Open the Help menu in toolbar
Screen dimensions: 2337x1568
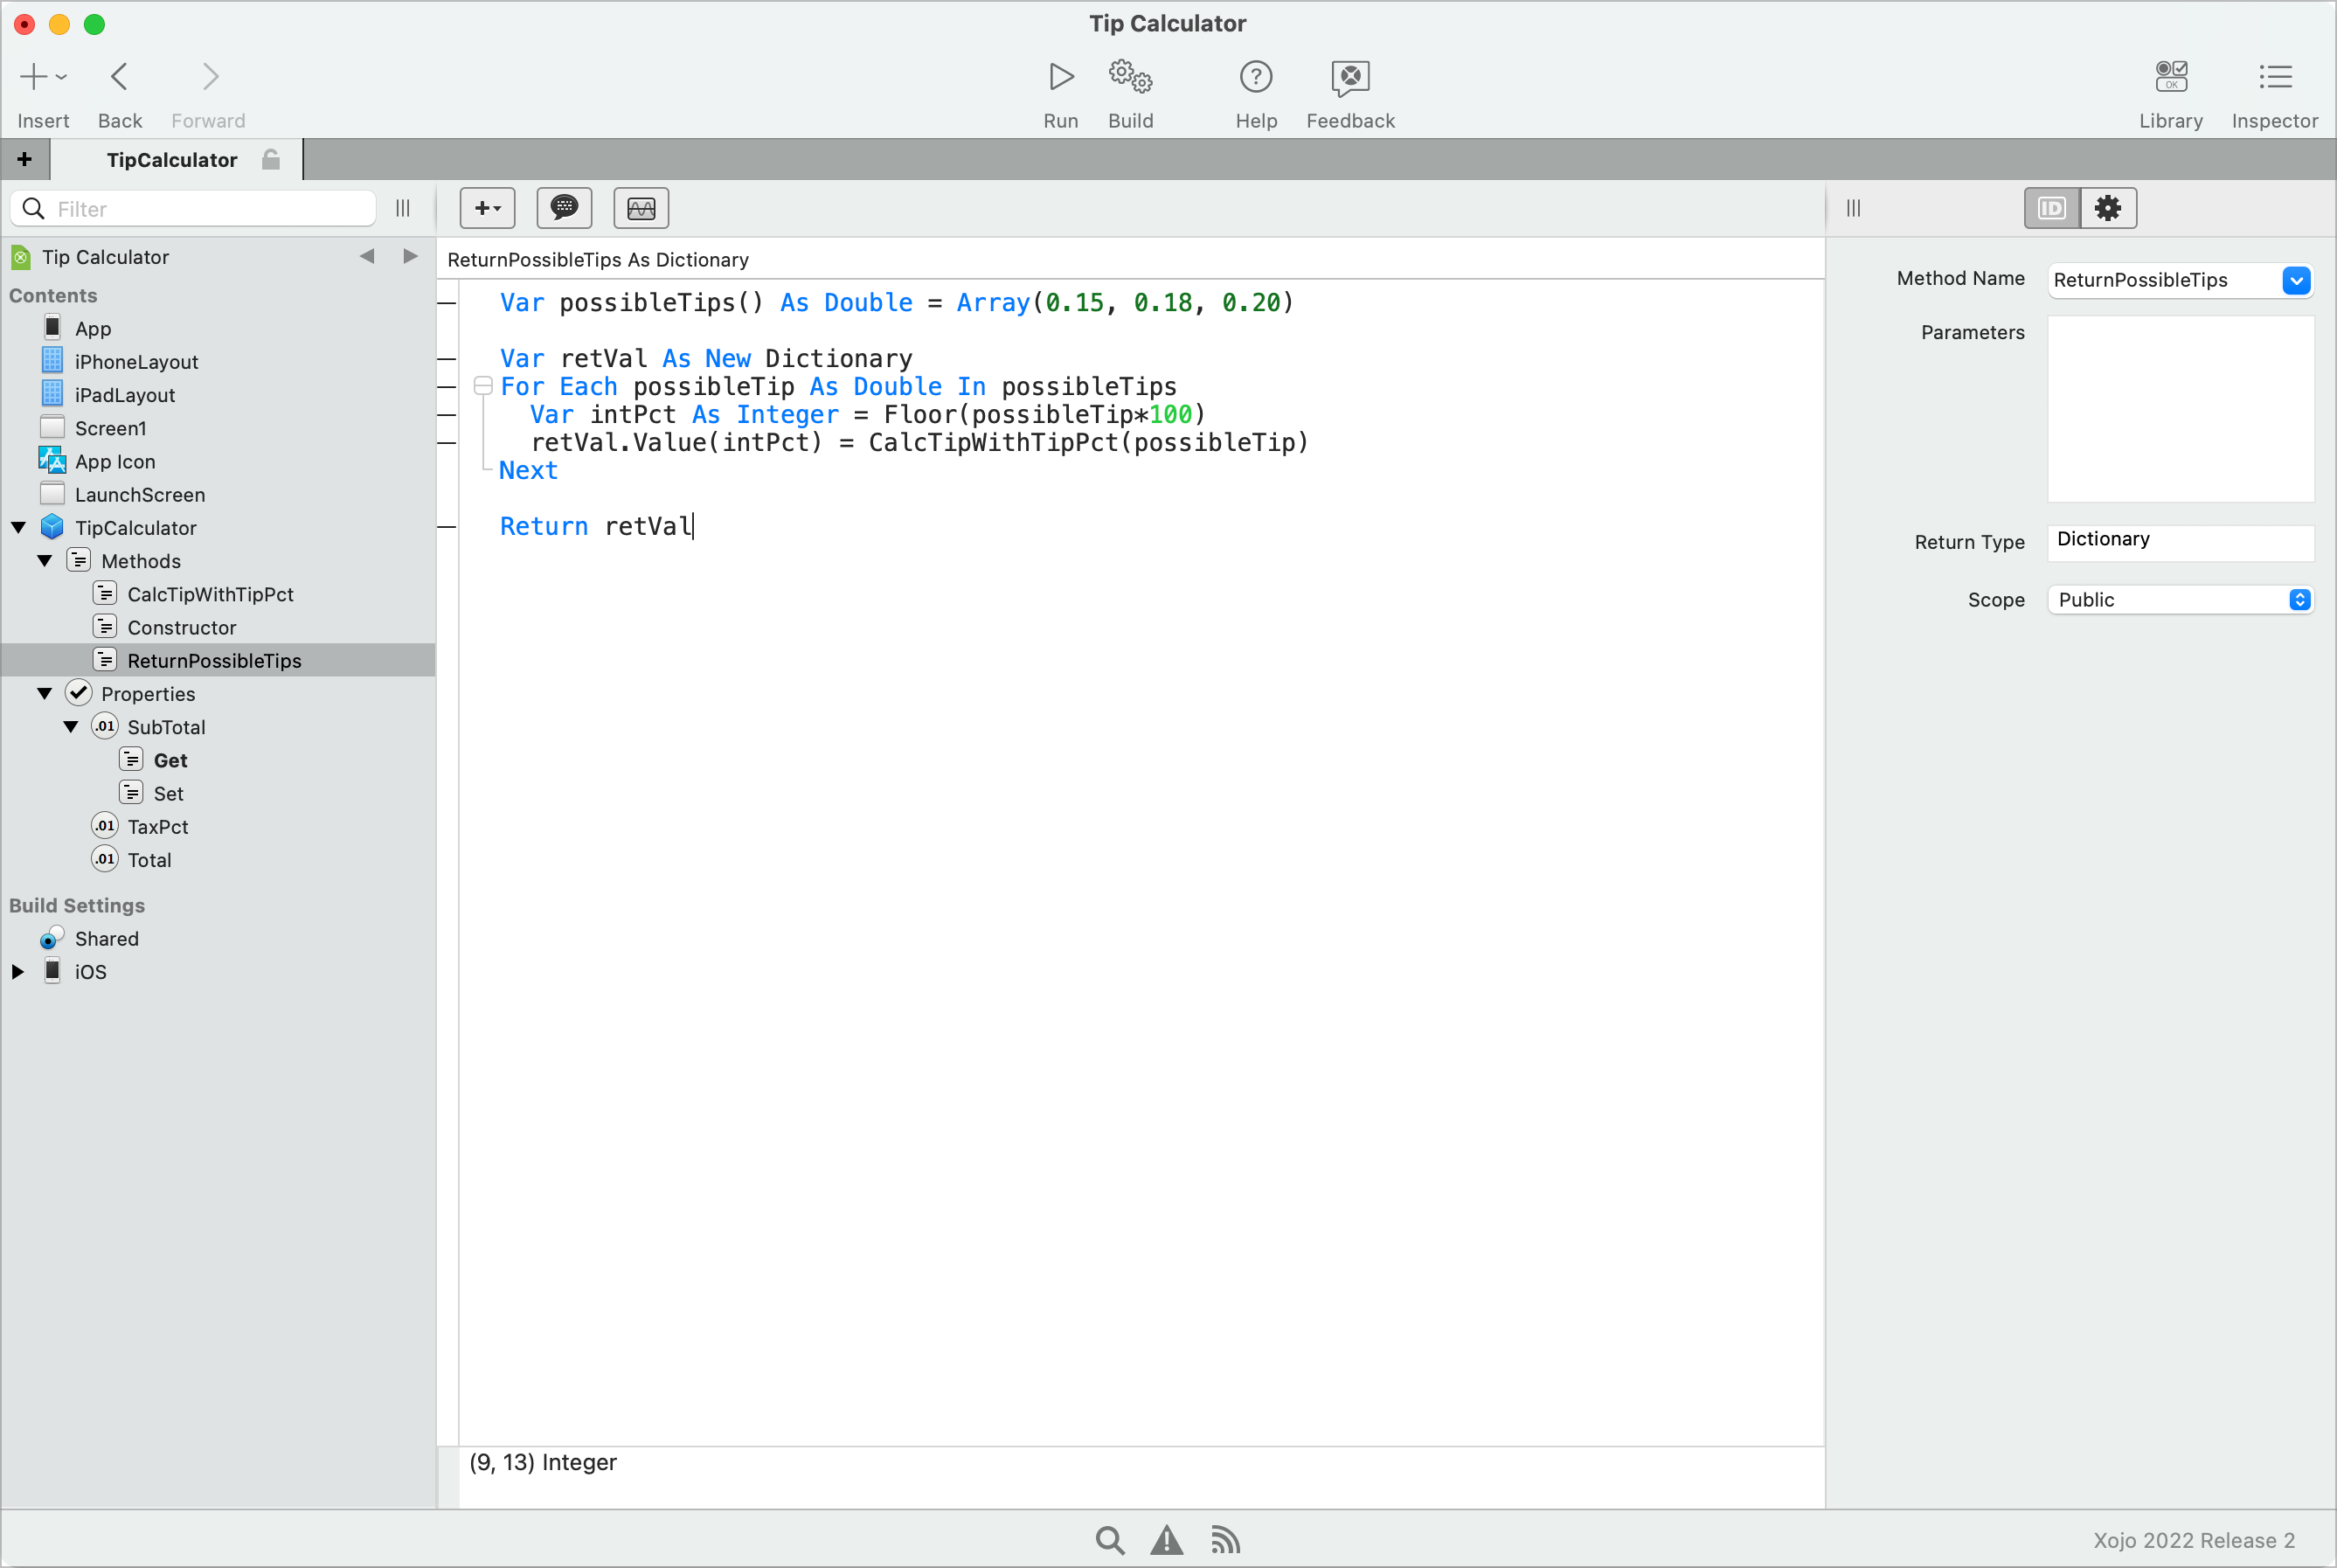(1255, 90)
